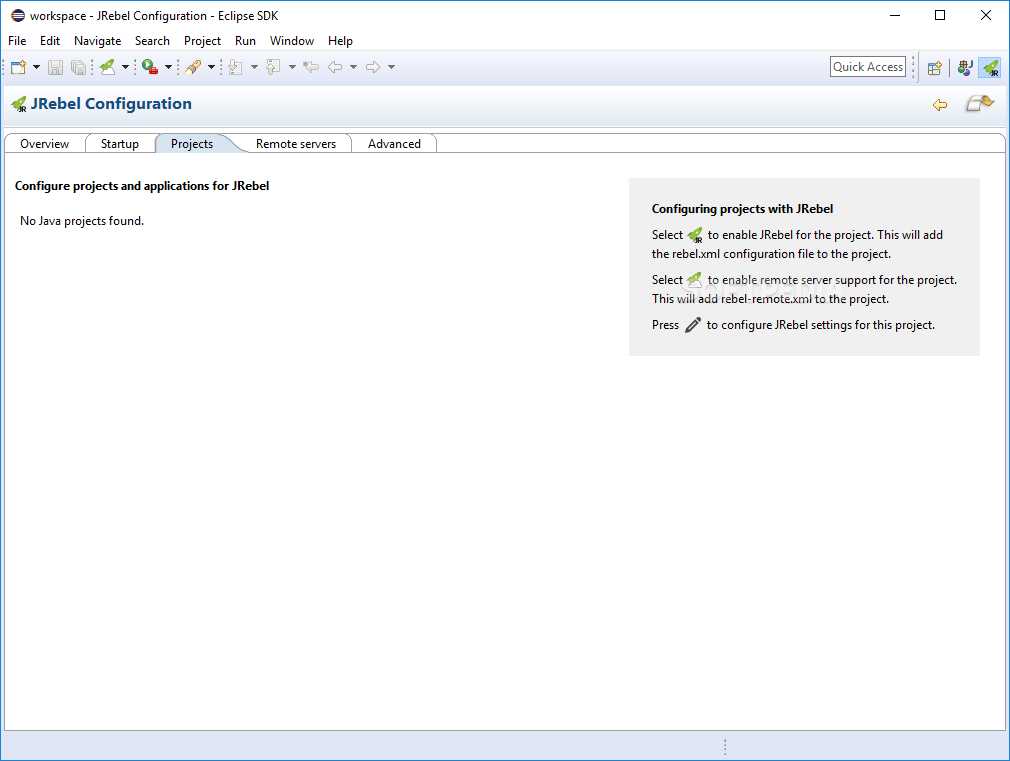Switch to the Startup tab
1010x761 pixels.
[120, 144]
